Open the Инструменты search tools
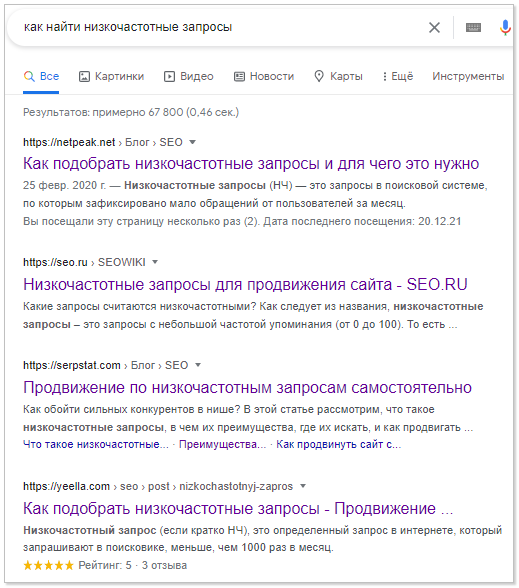Image resolution: width=519 pixels, height=588 pixels. (468, 76)
